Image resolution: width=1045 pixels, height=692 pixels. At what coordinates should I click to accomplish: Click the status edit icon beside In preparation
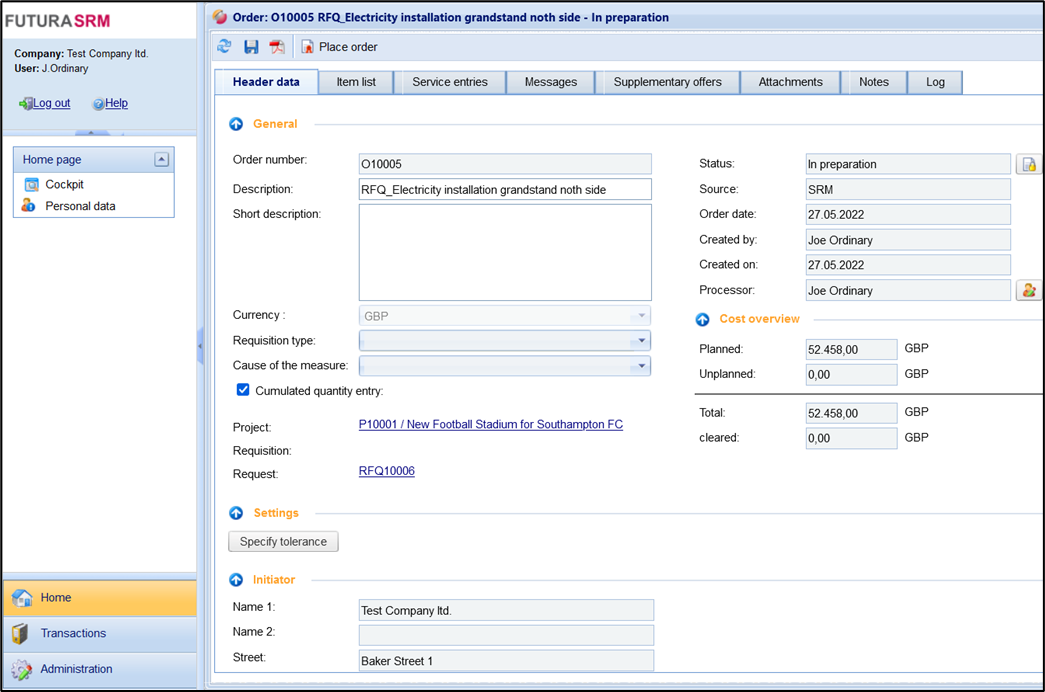coord(1028,164)
